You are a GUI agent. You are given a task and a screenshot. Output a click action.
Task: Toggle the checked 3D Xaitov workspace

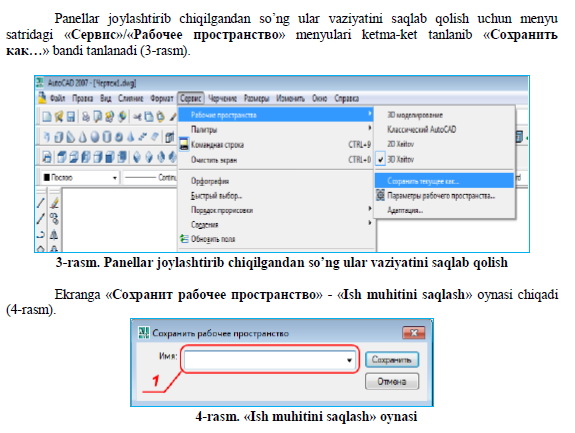point(400,159)
